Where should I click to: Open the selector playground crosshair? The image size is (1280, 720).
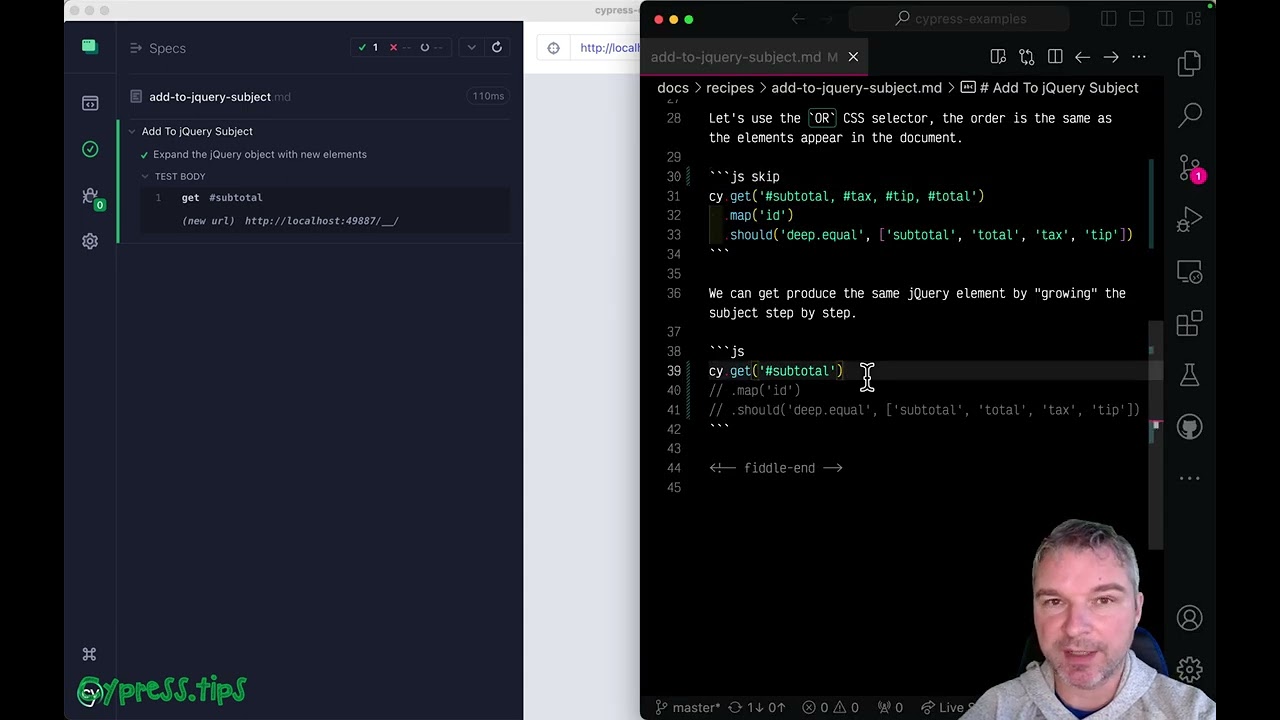click(x=553, y=48)
